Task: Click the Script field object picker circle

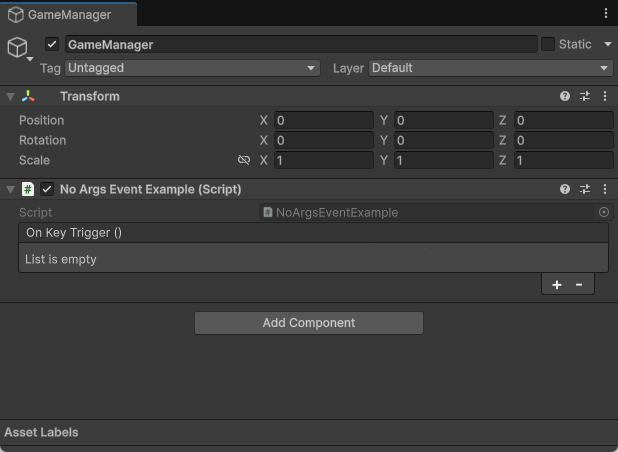Action: (603, 212)
